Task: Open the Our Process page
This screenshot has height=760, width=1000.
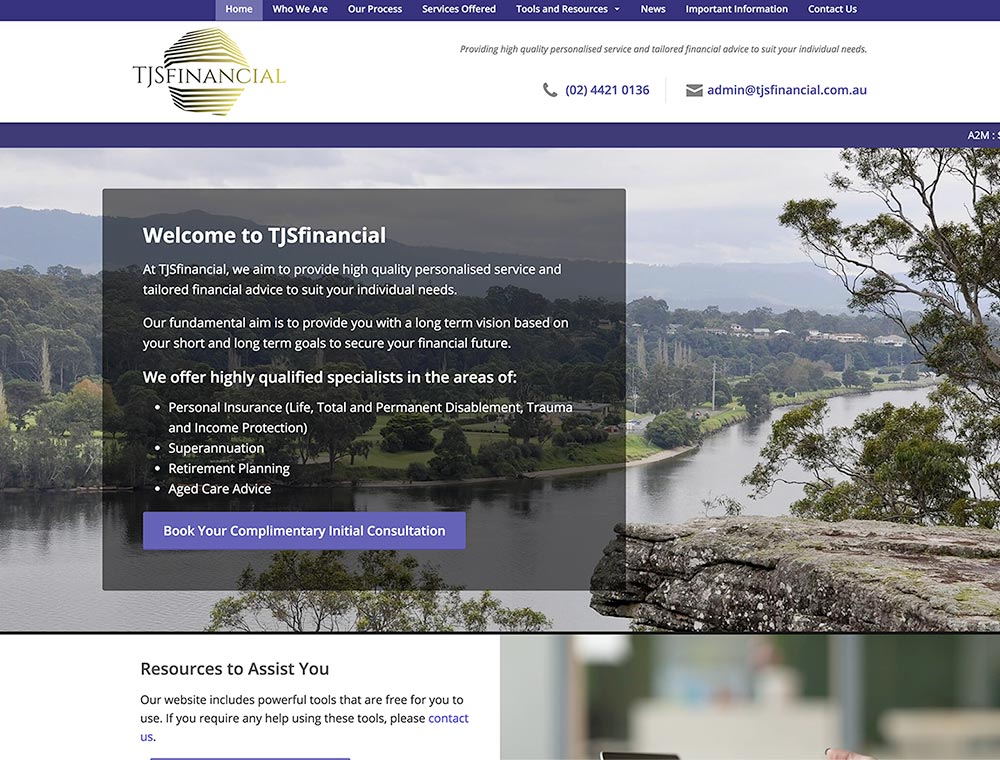Action: [x=375, y=10]
